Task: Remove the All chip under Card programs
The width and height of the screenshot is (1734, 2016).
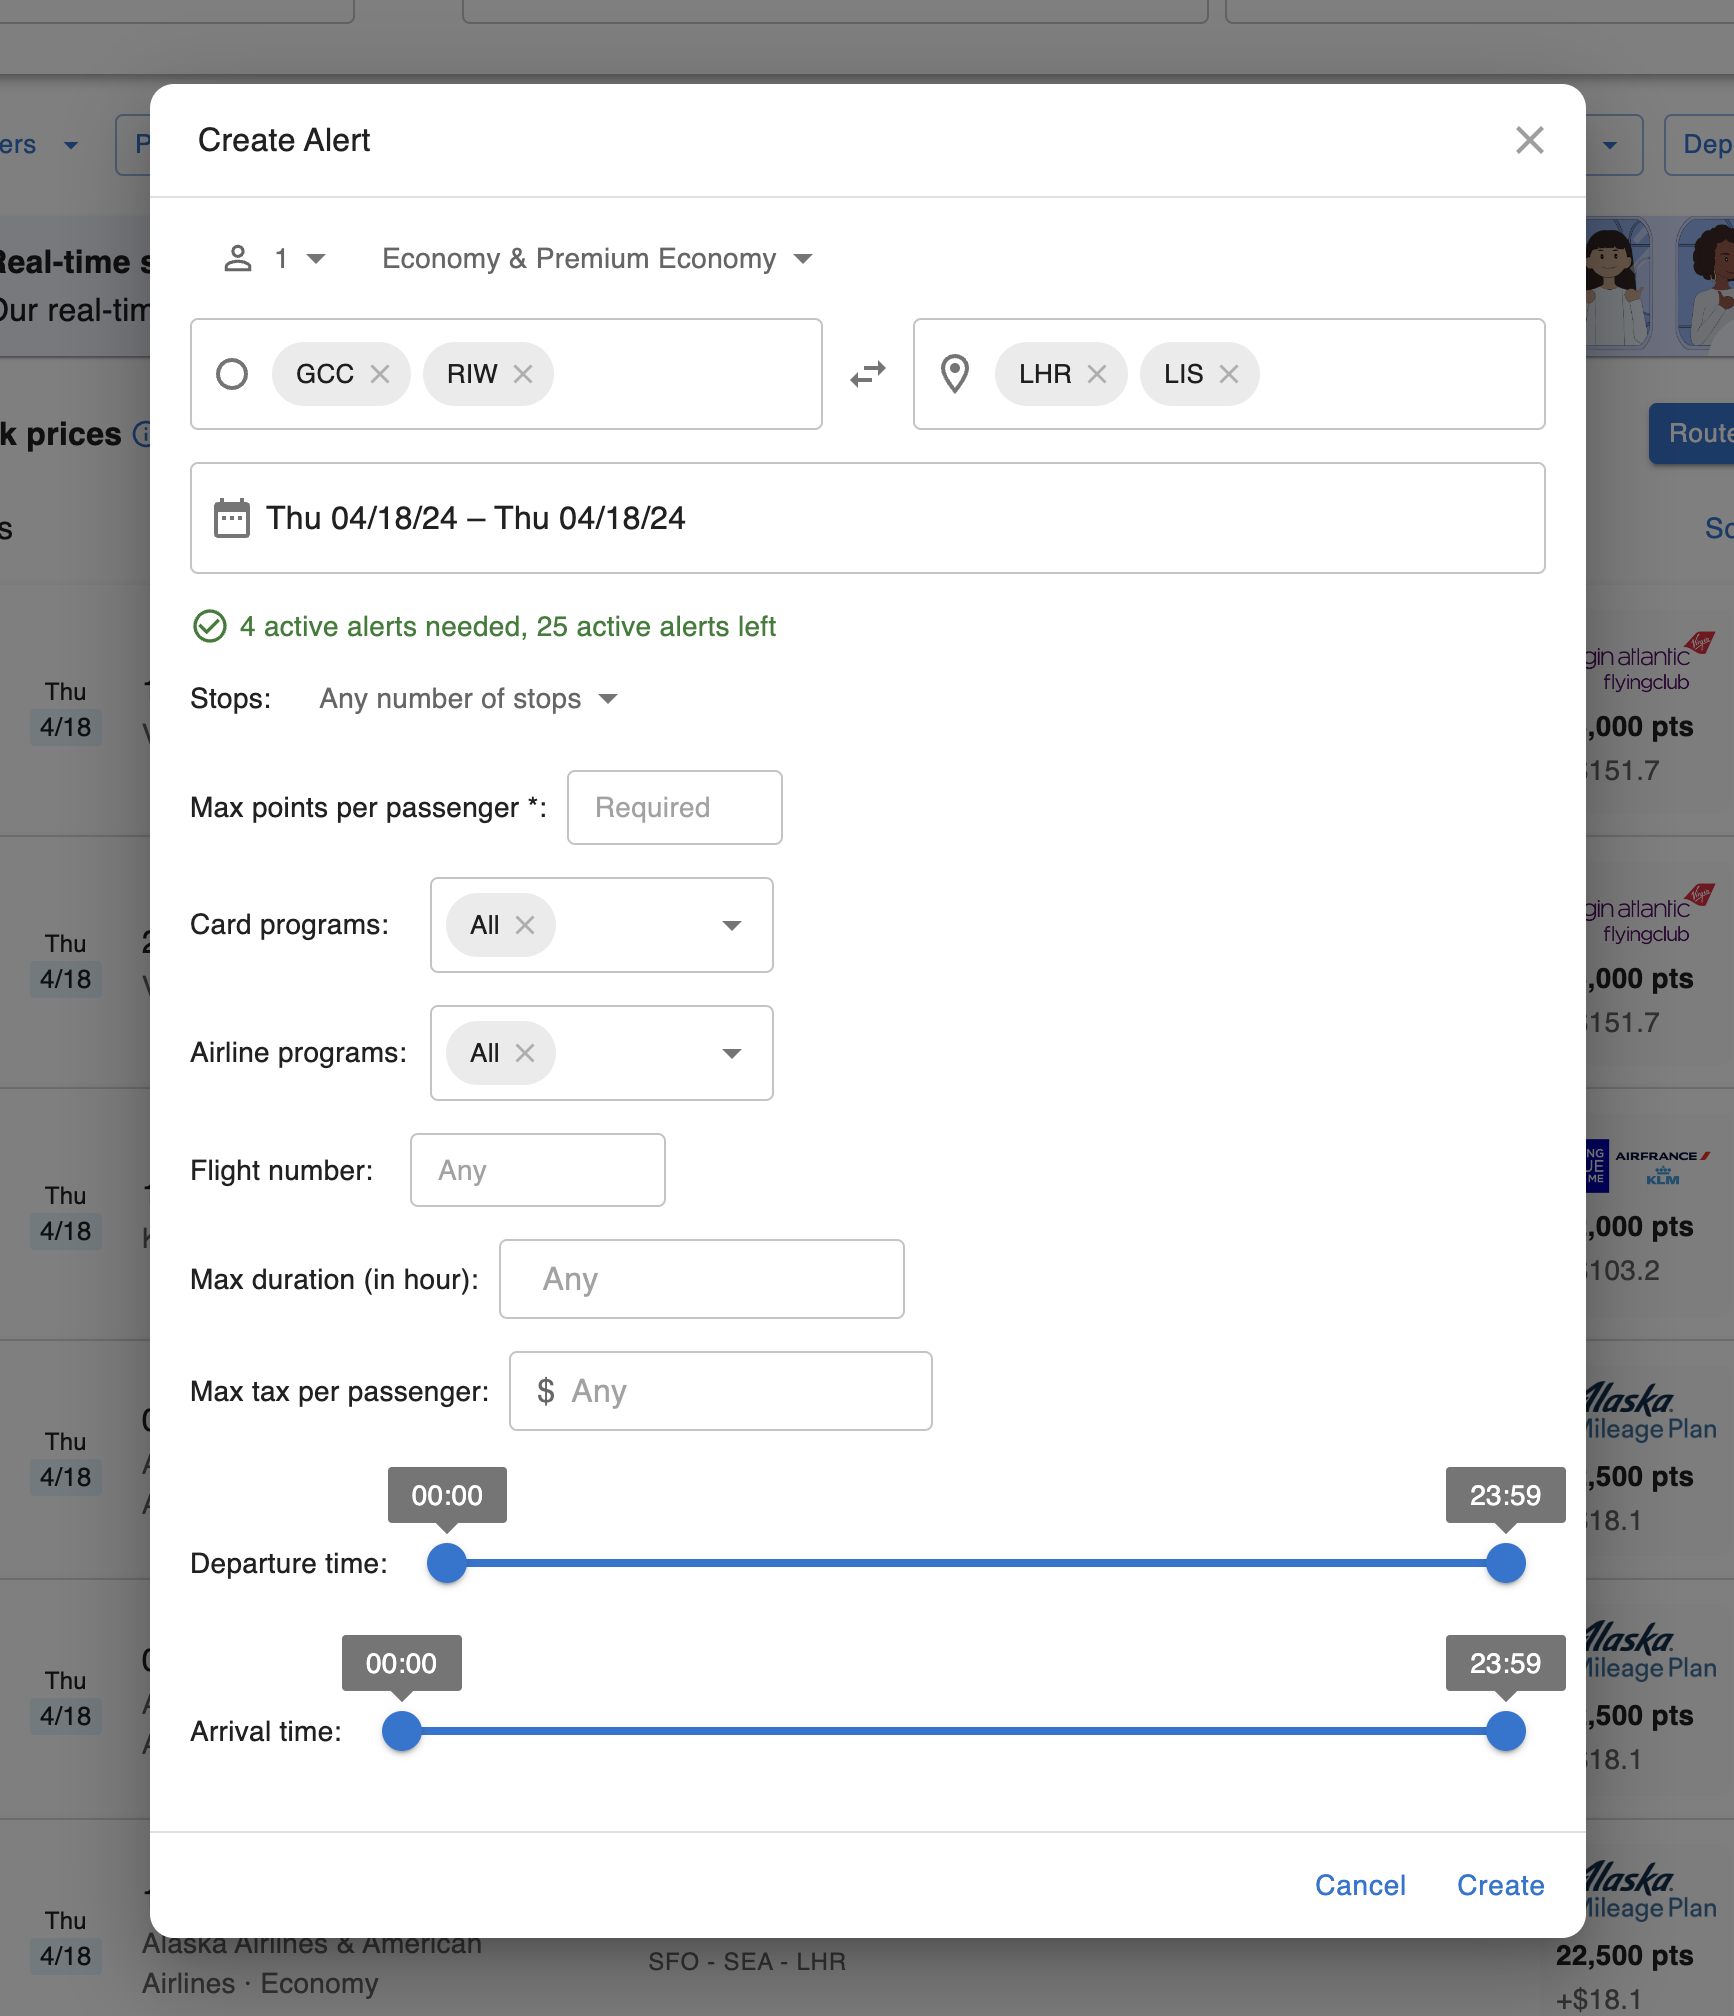Action: pyautogui.click(x=526, y=924)
